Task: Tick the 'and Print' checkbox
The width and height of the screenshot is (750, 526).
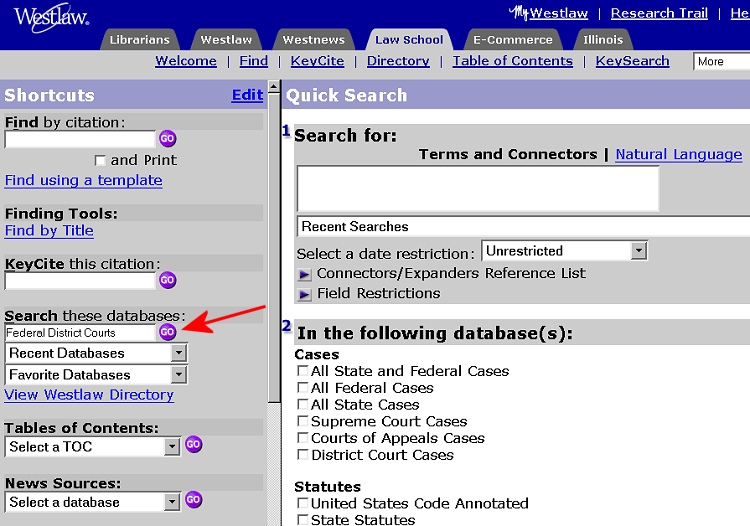Action: 100,160
